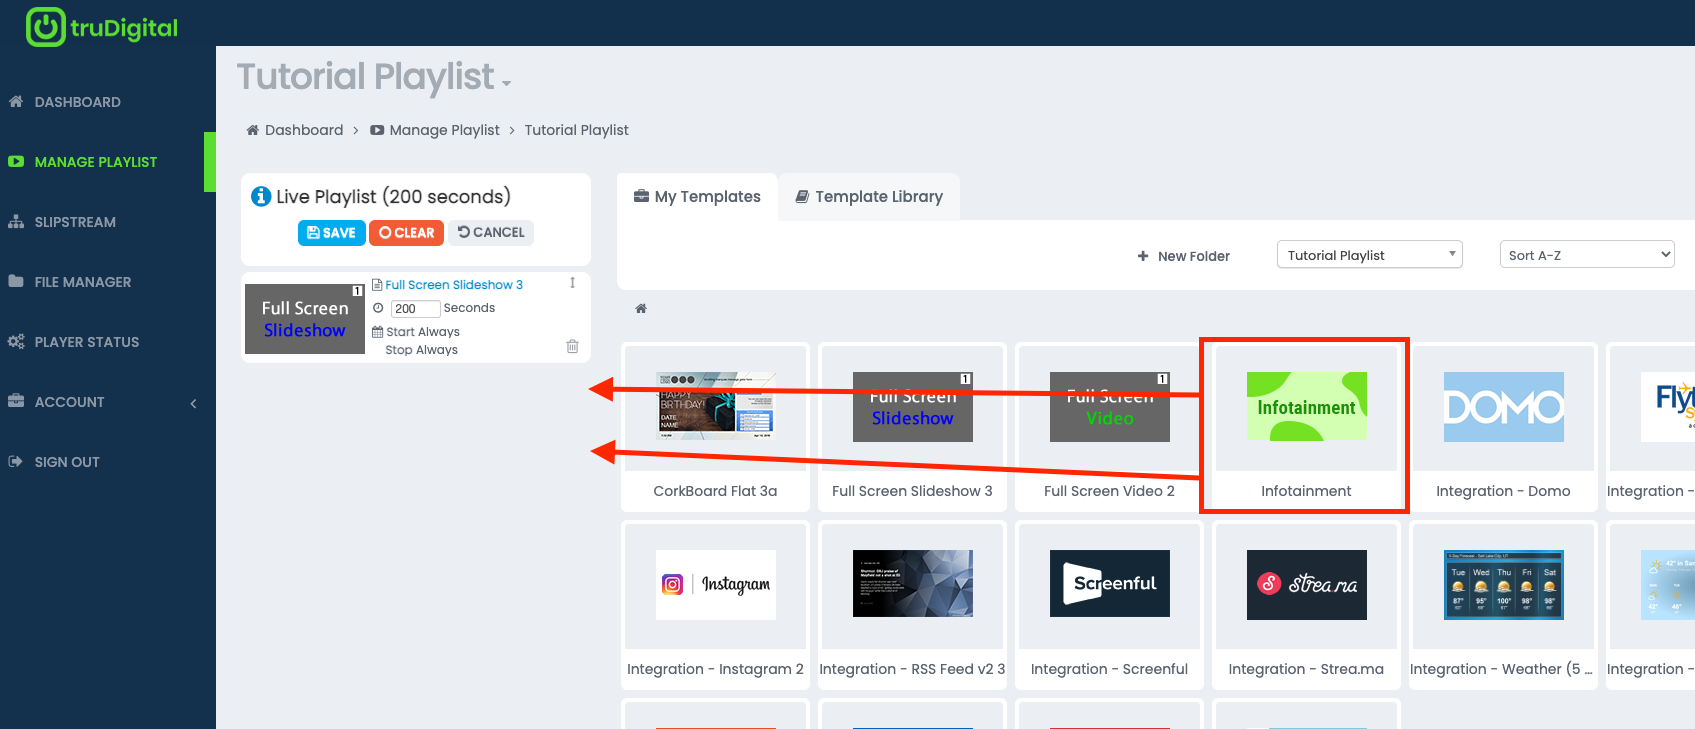Select the Full Screen Slideshow 3 template card
1695x729 pixels.
click(x=912, y=428)
